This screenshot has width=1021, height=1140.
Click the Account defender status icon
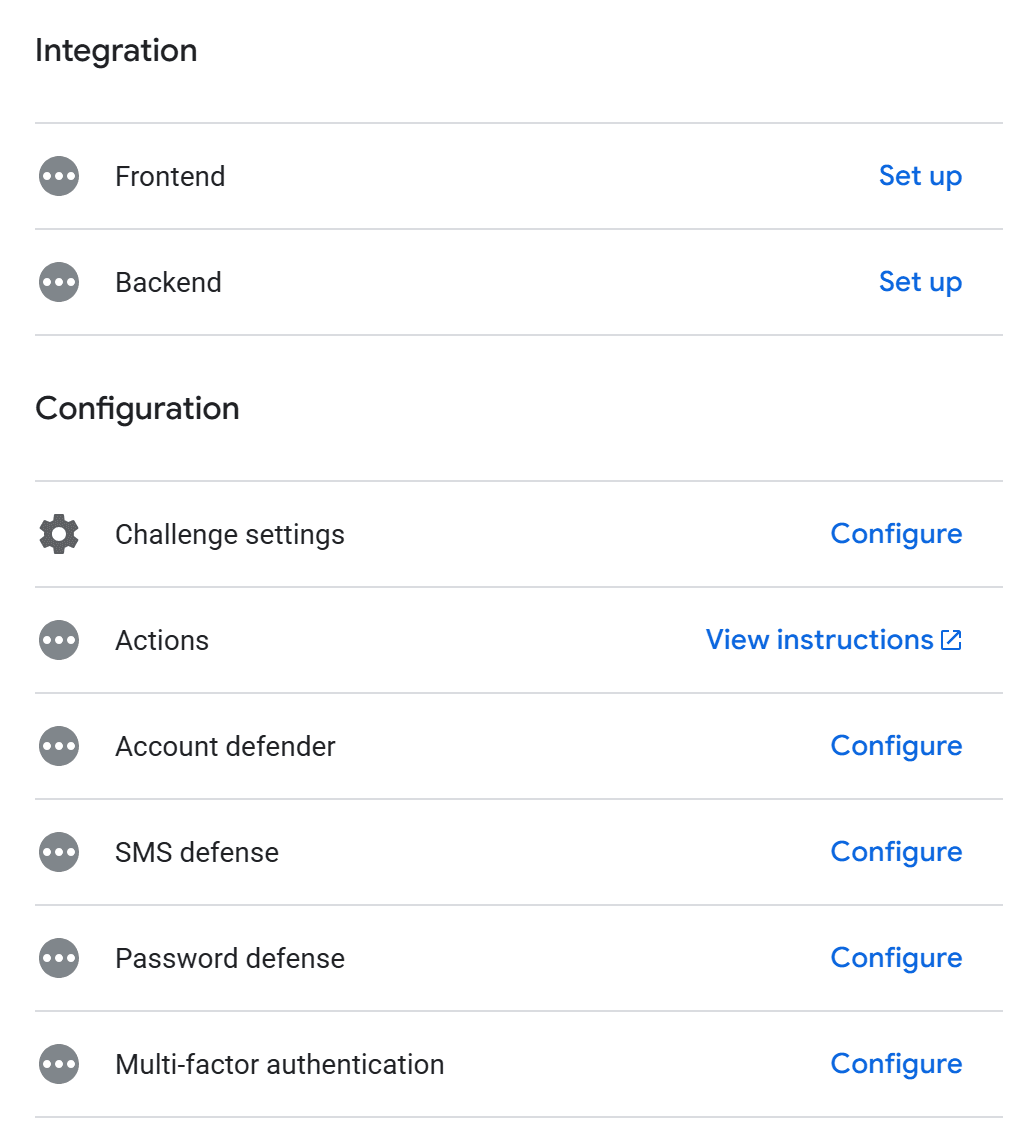(59, 747)
